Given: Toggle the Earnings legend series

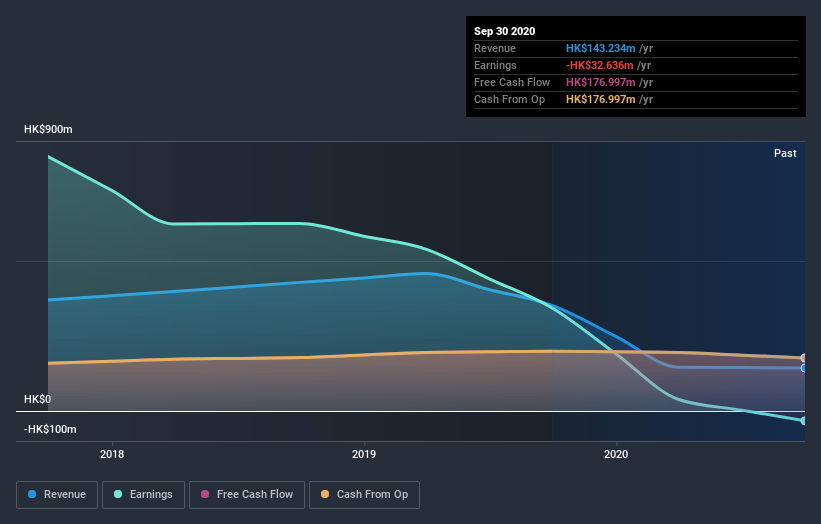Looking at the screenshot, I should tap(143, 495).
